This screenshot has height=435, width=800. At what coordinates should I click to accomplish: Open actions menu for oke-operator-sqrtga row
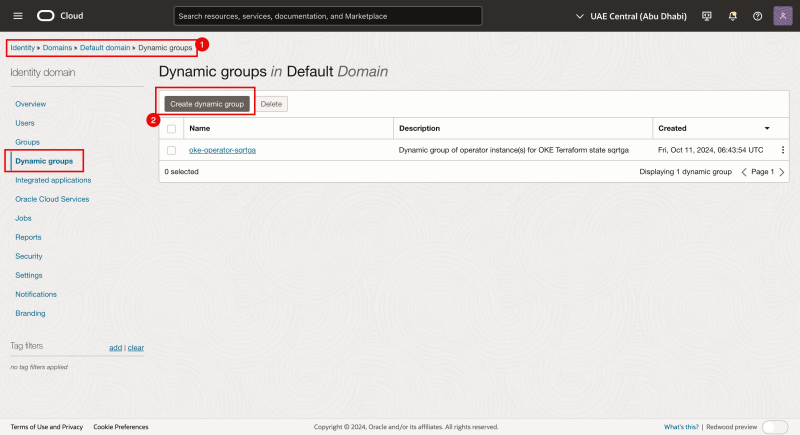pyautogui.click(x=783, y=150)
